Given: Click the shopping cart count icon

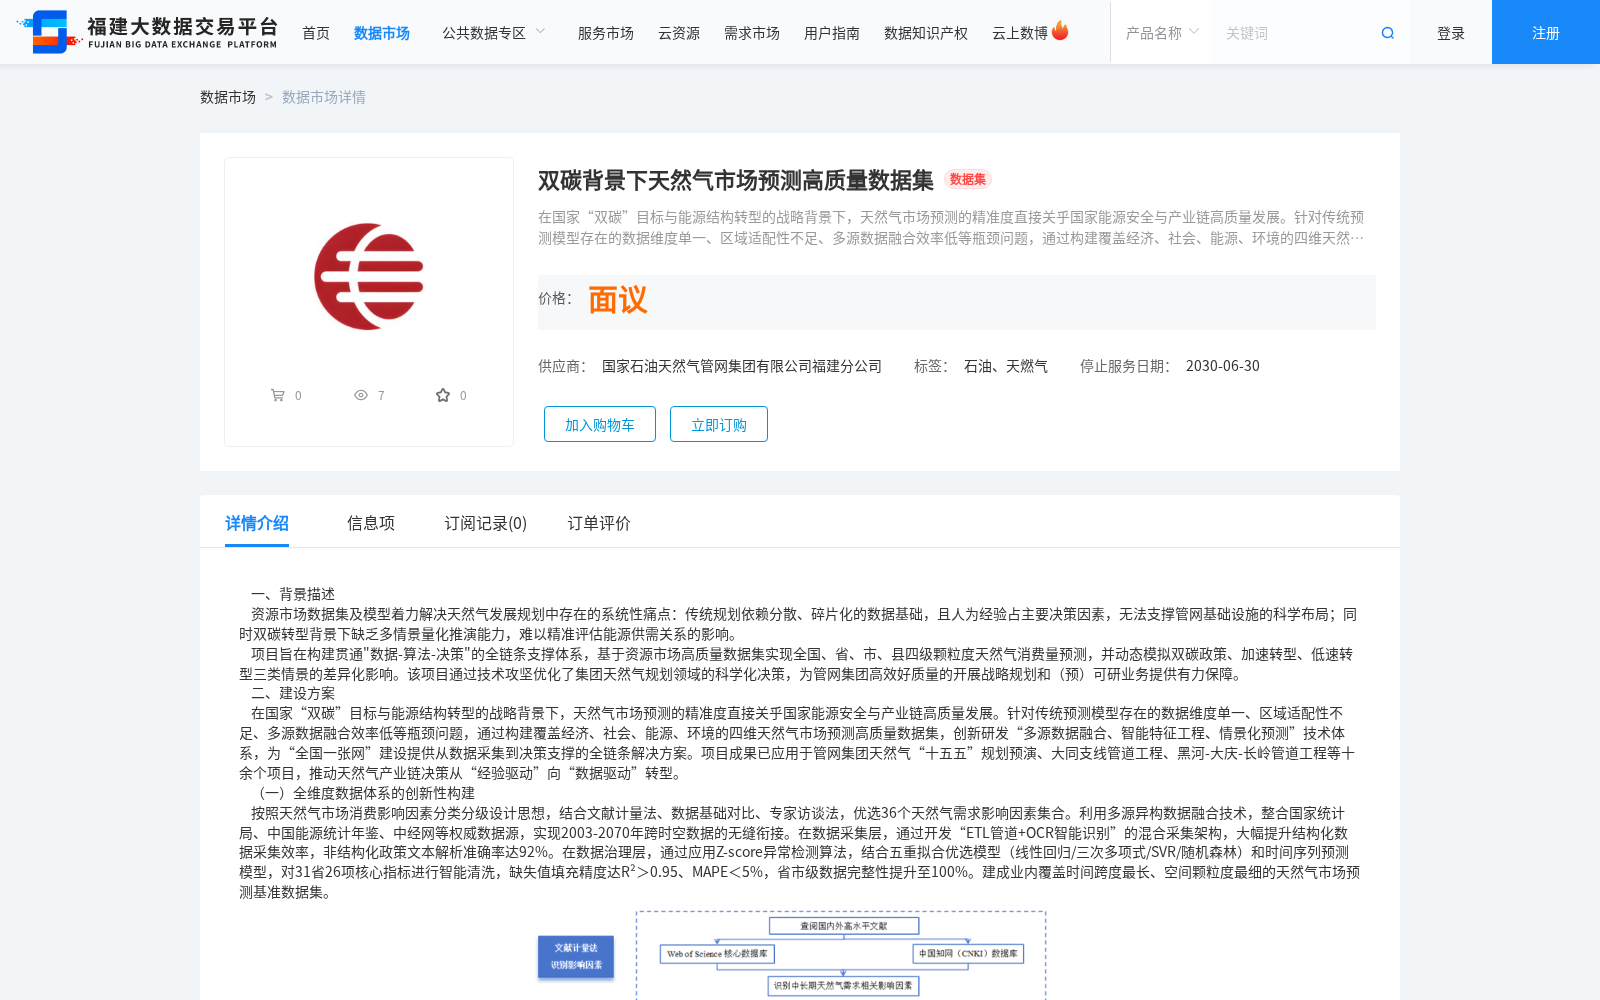Looking at the screenshot, I should (278, 395).
